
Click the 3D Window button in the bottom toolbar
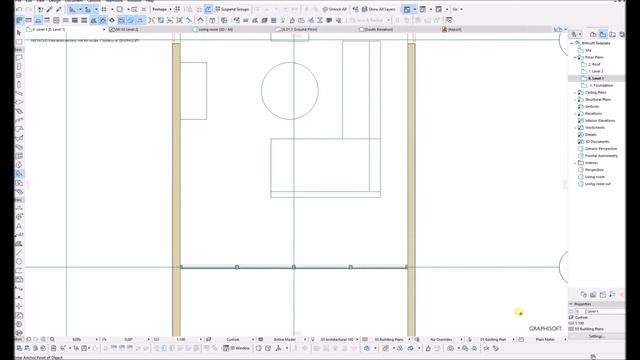[237, 348]
